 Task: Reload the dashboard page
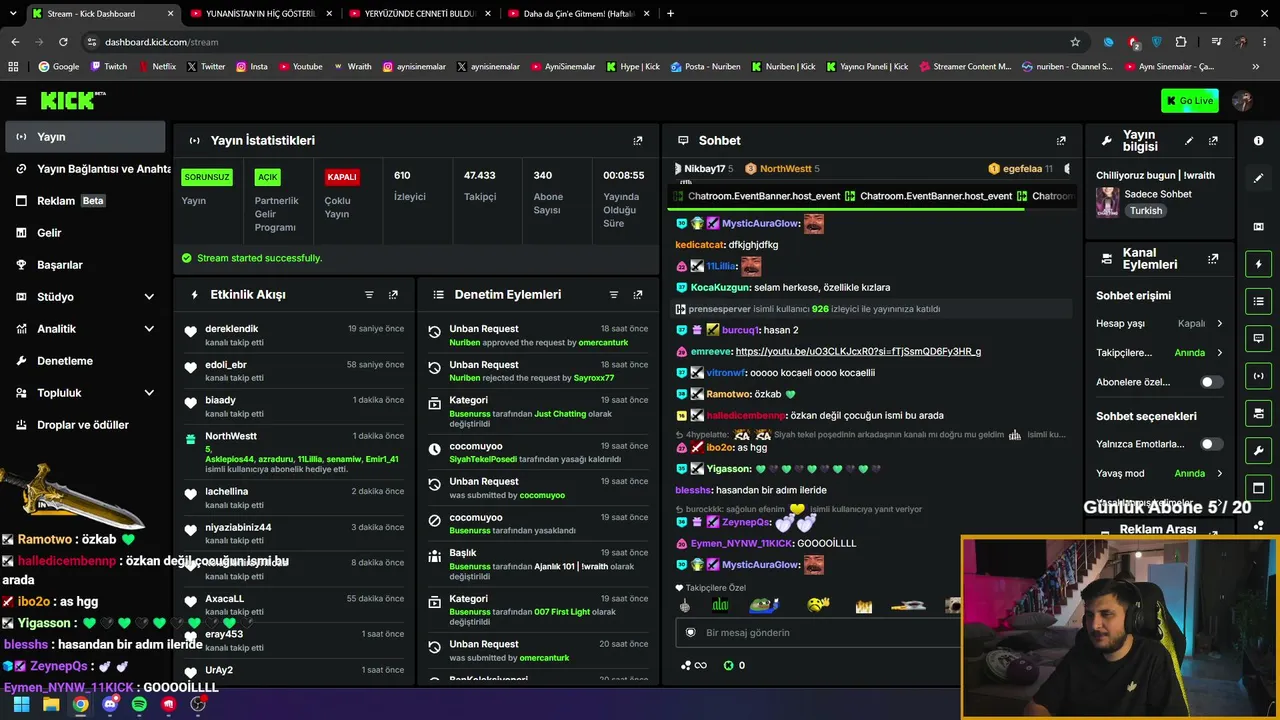pyautogui.click(x=63, y=42)
